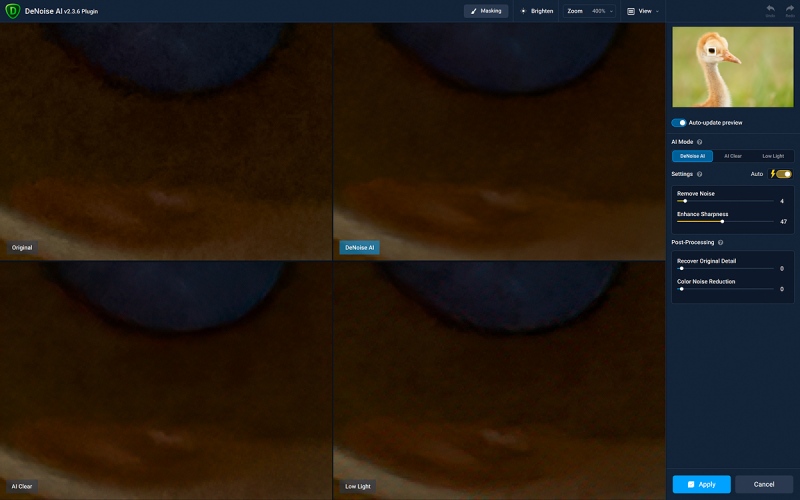The image size is (800, 500).
Task: Click the Apply button
Action: (702, 484)
